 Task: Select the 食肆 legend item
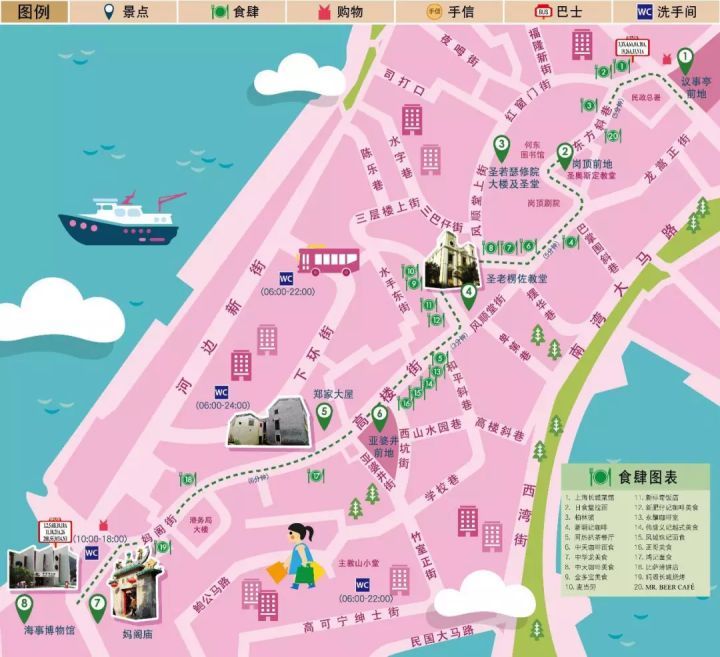(x=242, y=12)
